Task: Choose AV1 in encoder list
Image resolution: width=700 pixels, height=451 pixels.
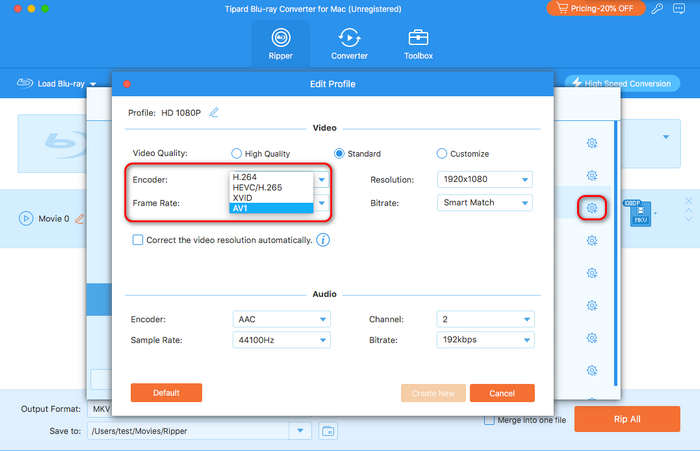Action: (x=271, y=208)
